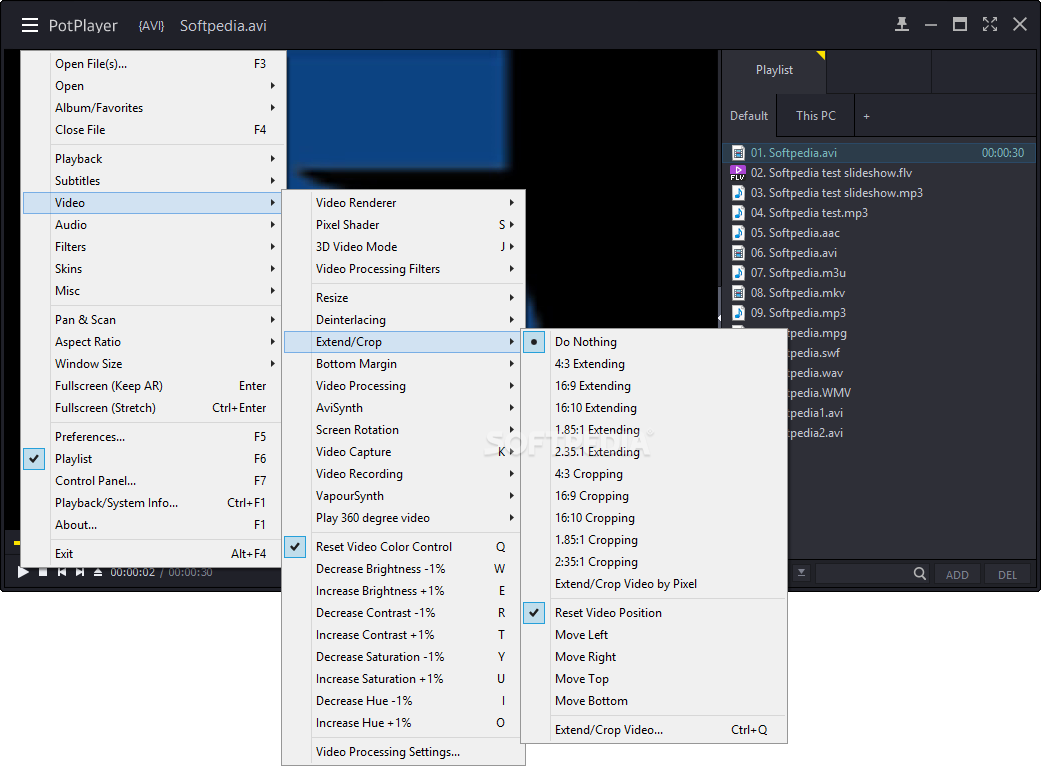Click the video icon of 08. Softpedia.mkv
Viewport: 1041px width, 766px height.
coord(738,292)
